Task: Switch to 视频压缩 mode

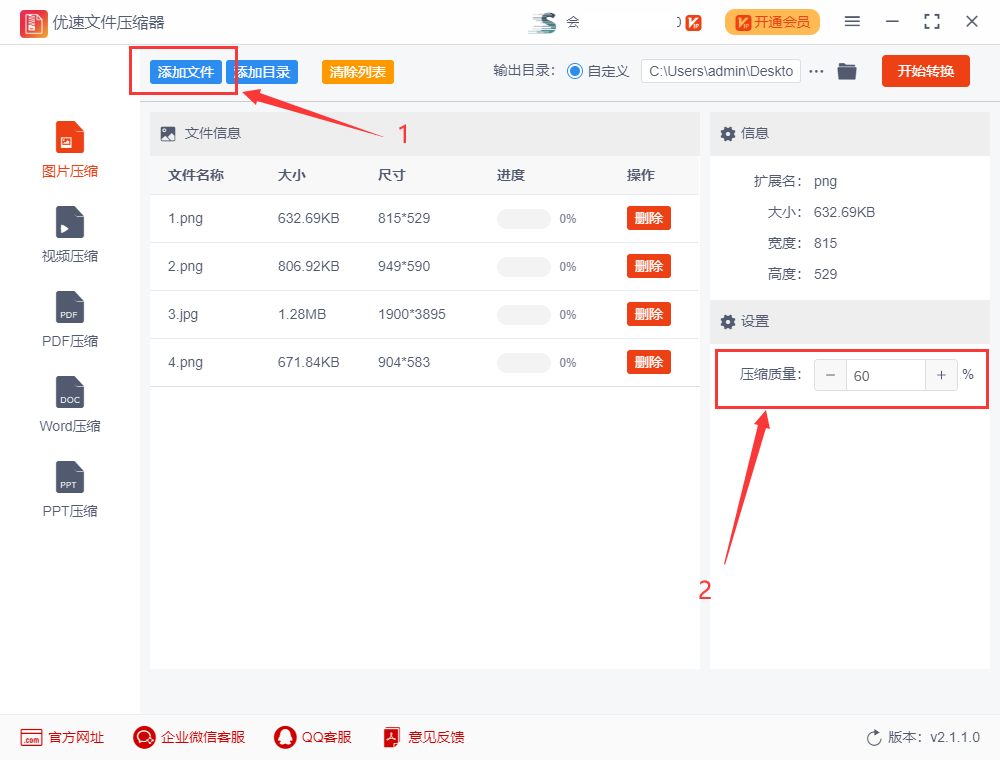Action: tap(69, 232)
